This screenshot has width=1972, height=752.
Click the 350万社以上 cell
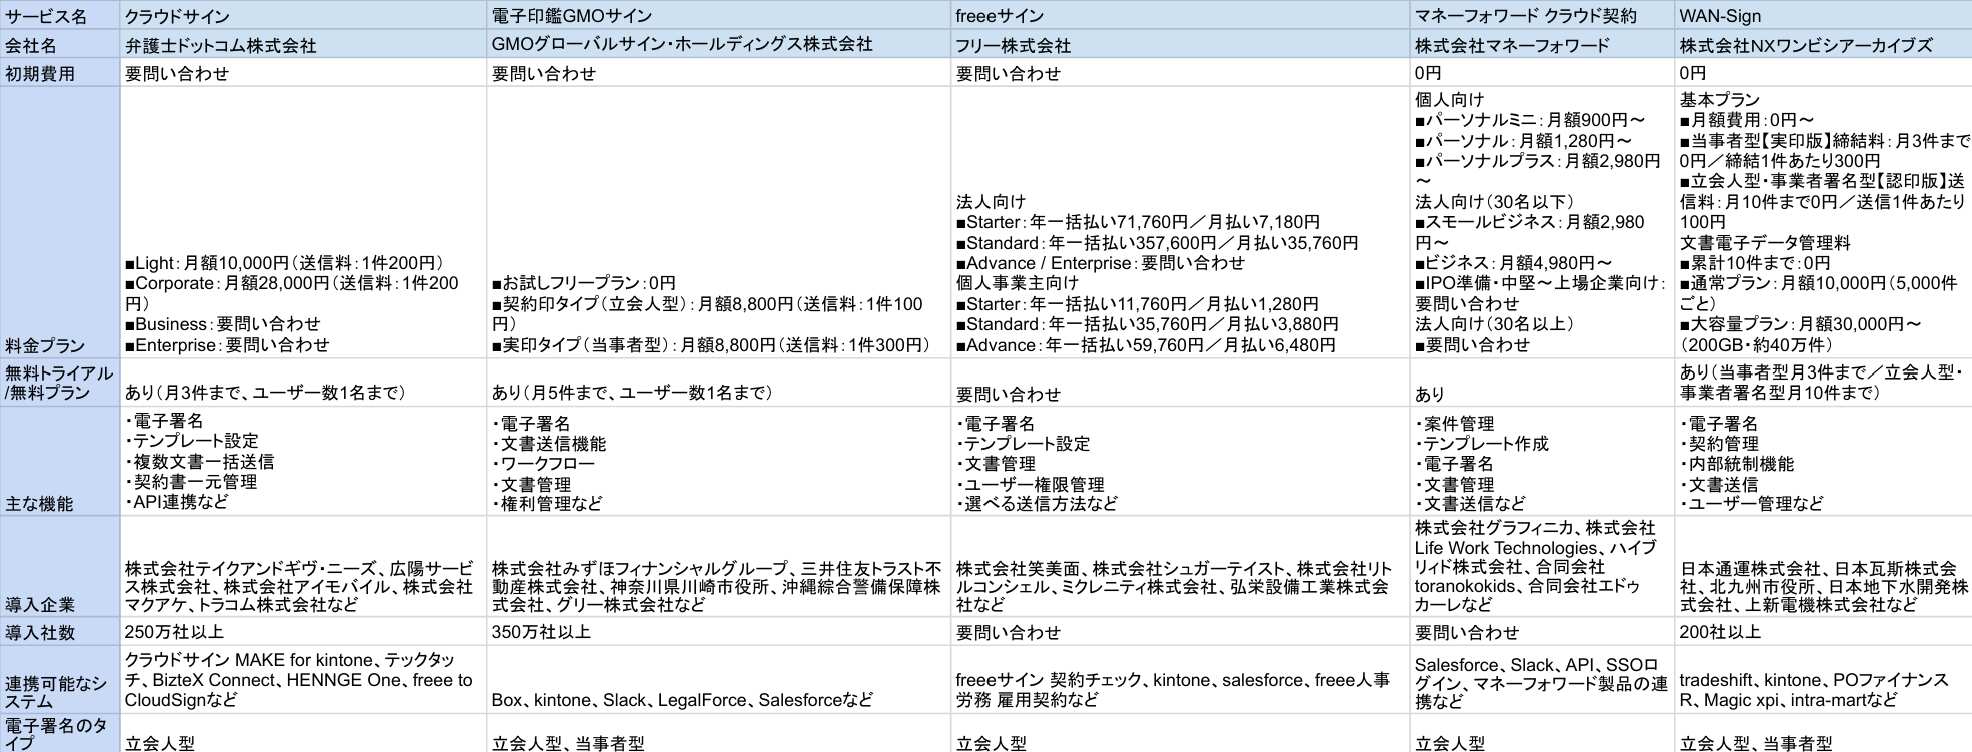pos(718,631)
